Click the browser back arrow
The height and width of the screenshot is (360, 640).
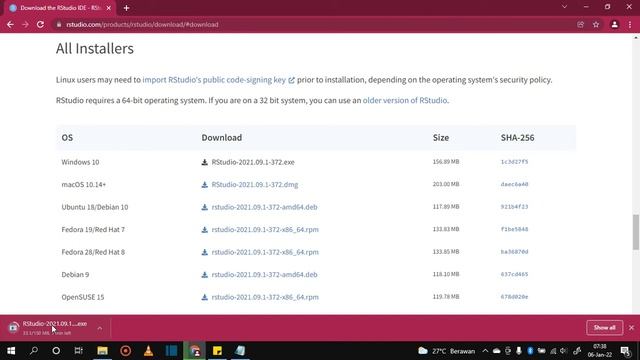(x=10, y=24)
